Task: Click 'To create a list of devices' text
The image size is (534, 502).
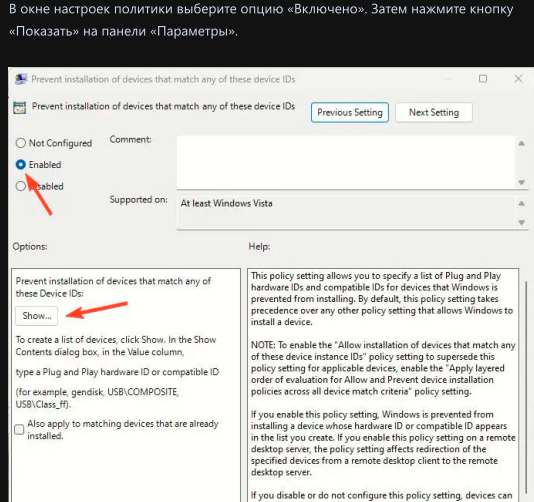Action: 116,346
